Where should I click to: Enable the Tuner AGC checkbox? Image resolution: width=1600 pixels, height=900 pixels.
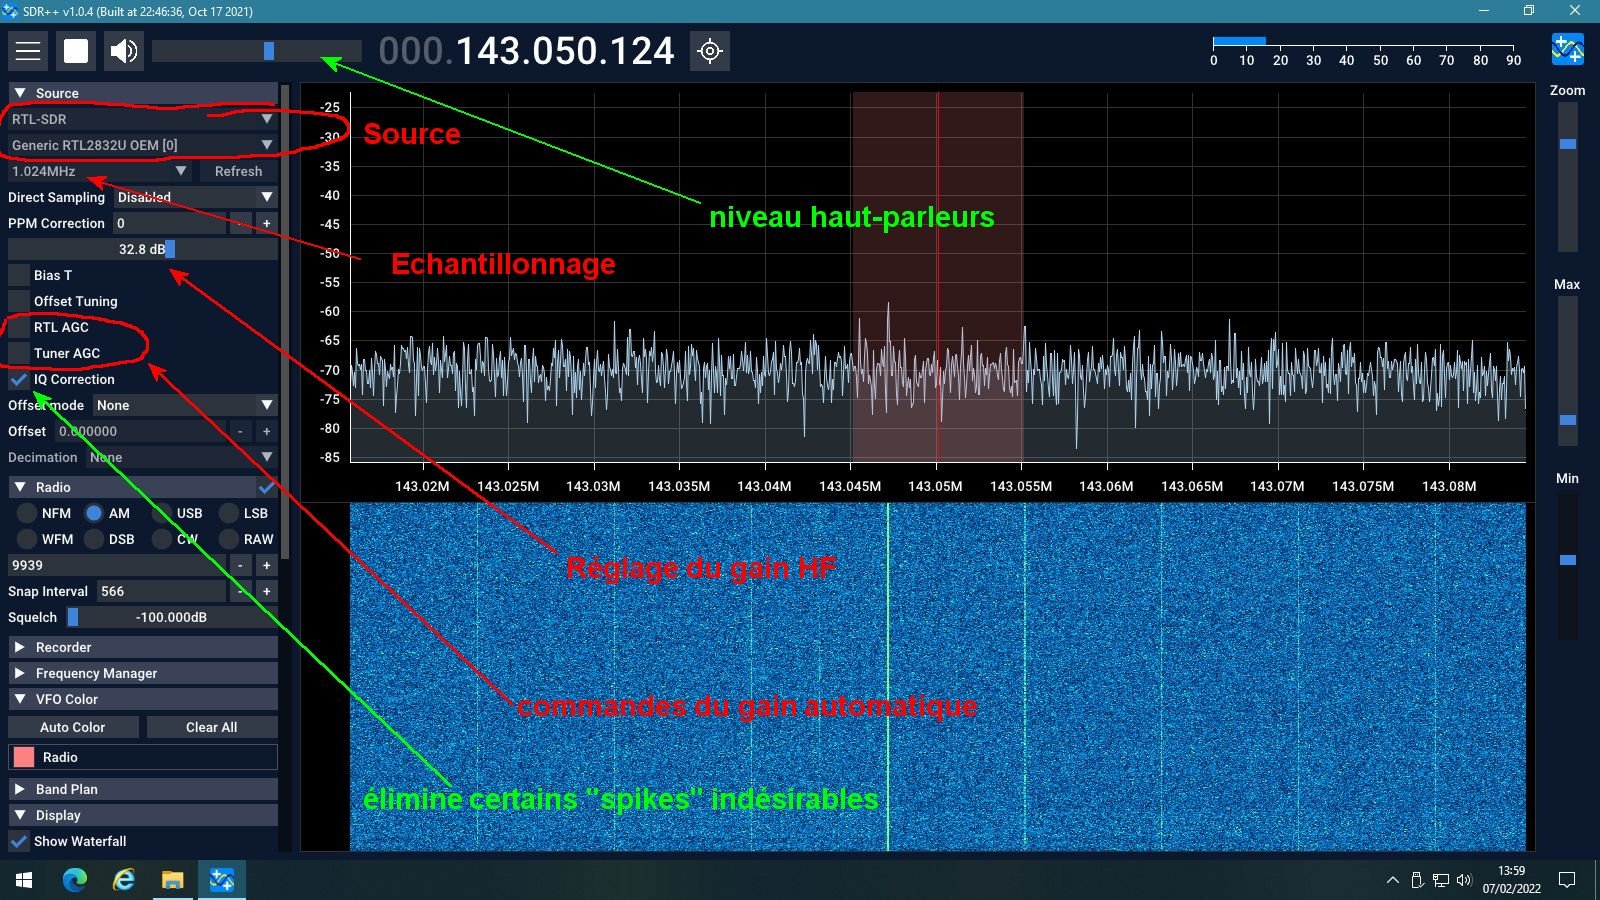[19, 353]
